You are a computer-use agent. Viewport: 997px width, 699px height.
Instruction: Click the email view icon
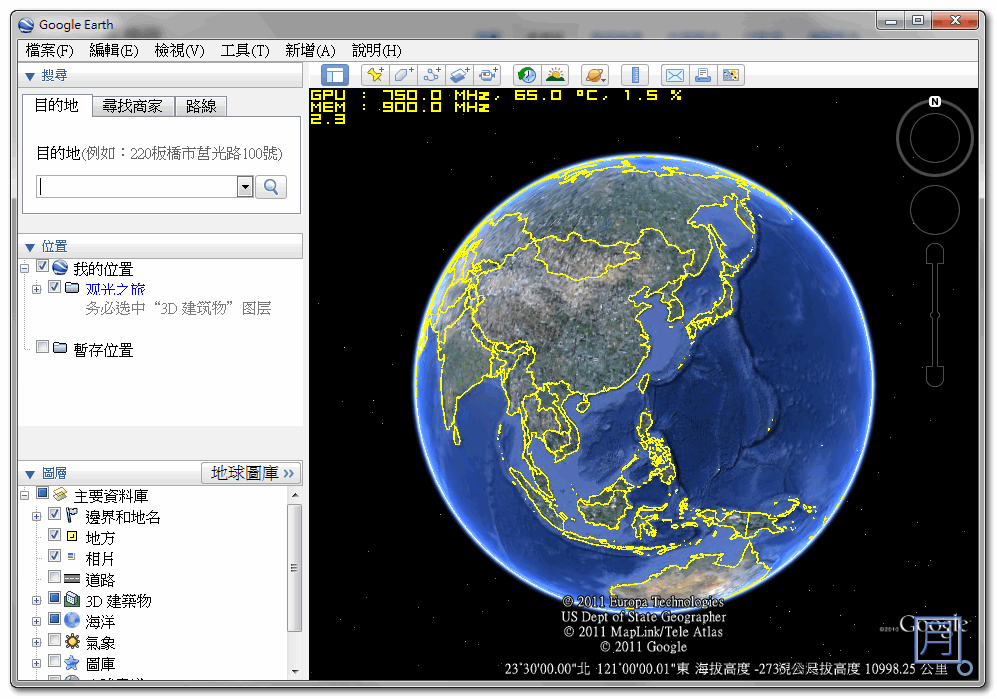click(675, 74)
